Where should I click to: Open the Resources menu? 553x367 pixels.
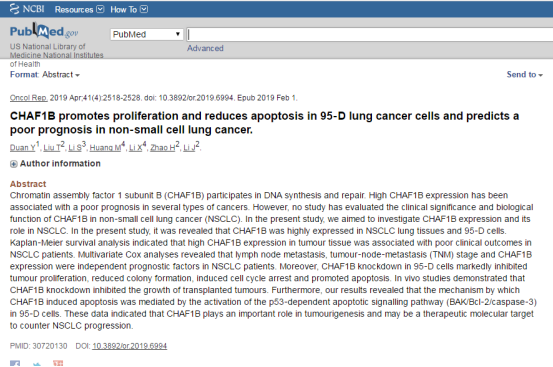[79, 10]
